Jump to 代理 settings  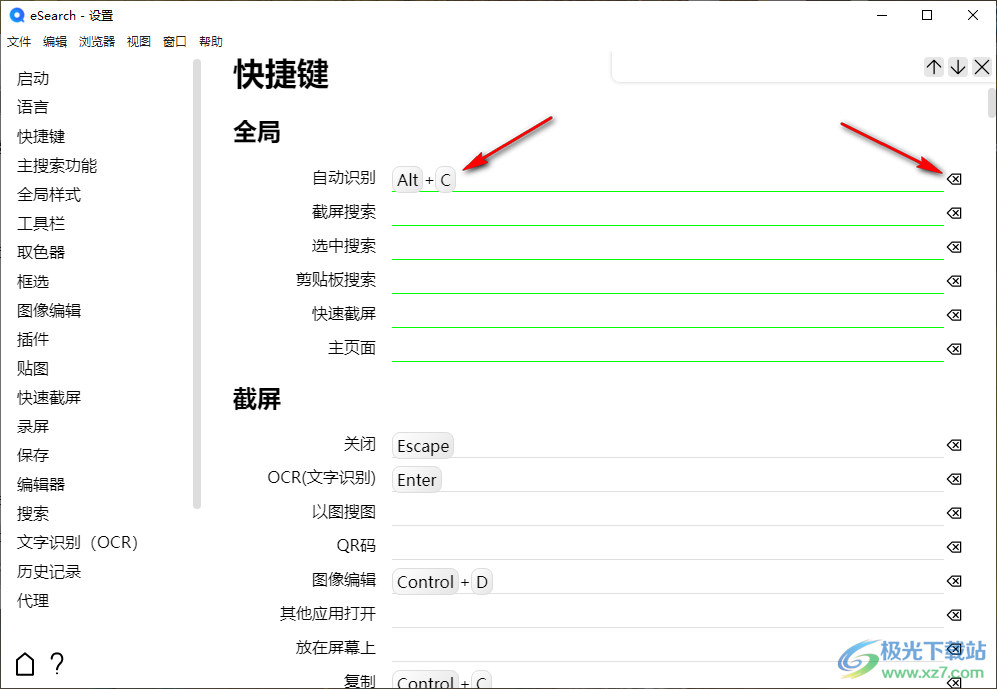[33, 601]
